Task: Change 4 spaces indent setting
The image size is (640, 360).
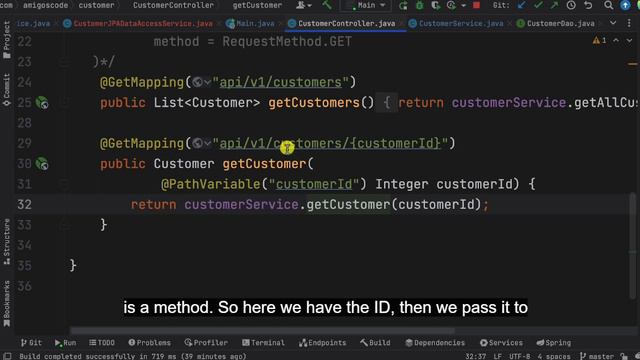Action: (x=554, y=356)
